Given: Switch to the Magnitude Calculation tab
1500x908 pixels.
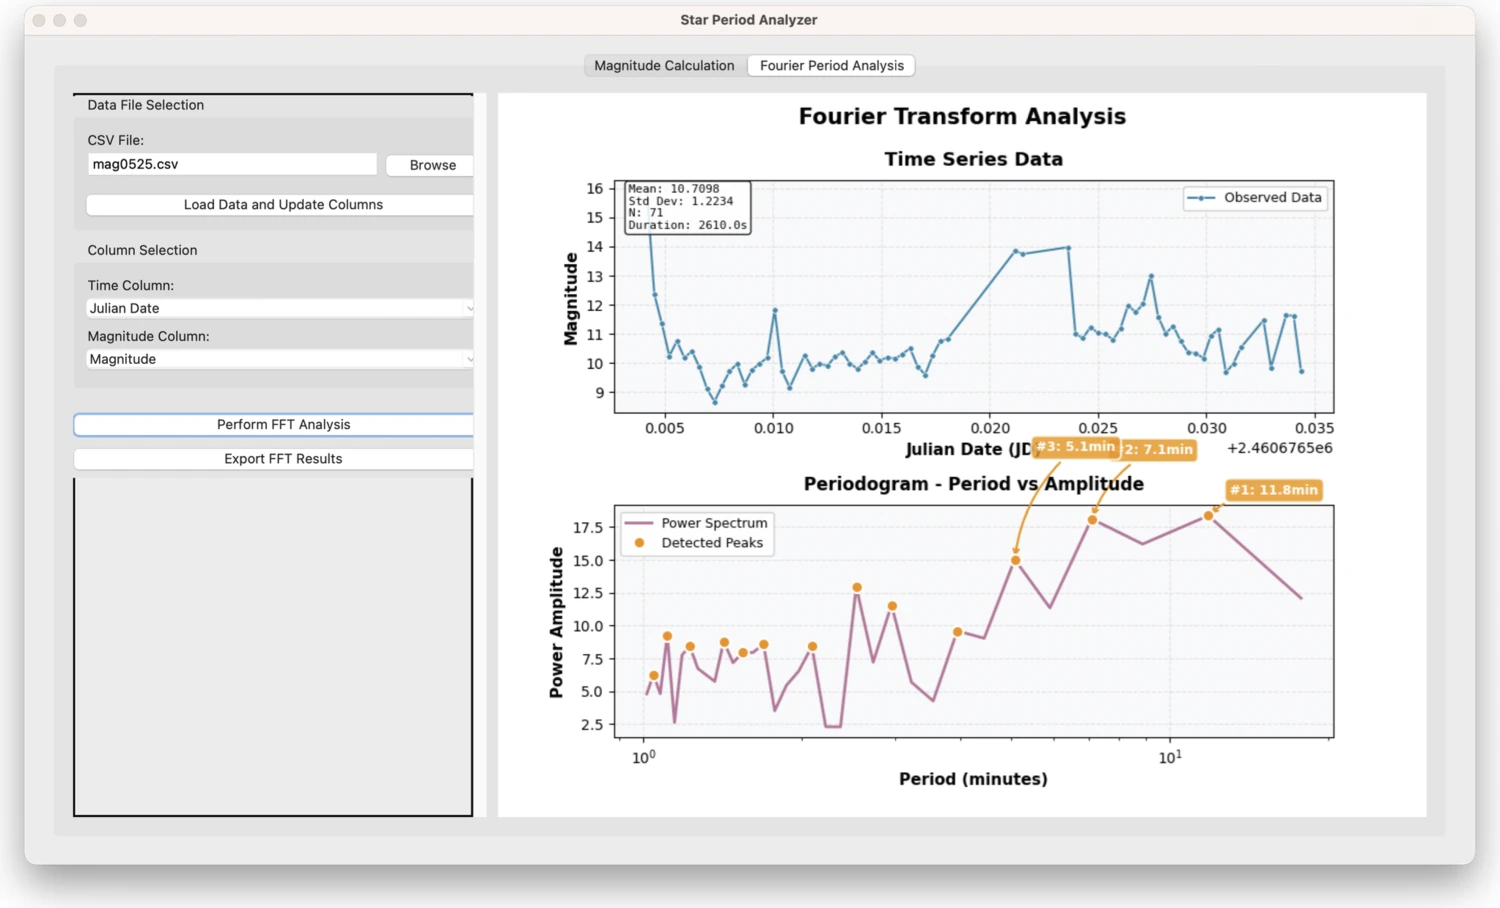Looking at the screenshot, I should point(664,65).
